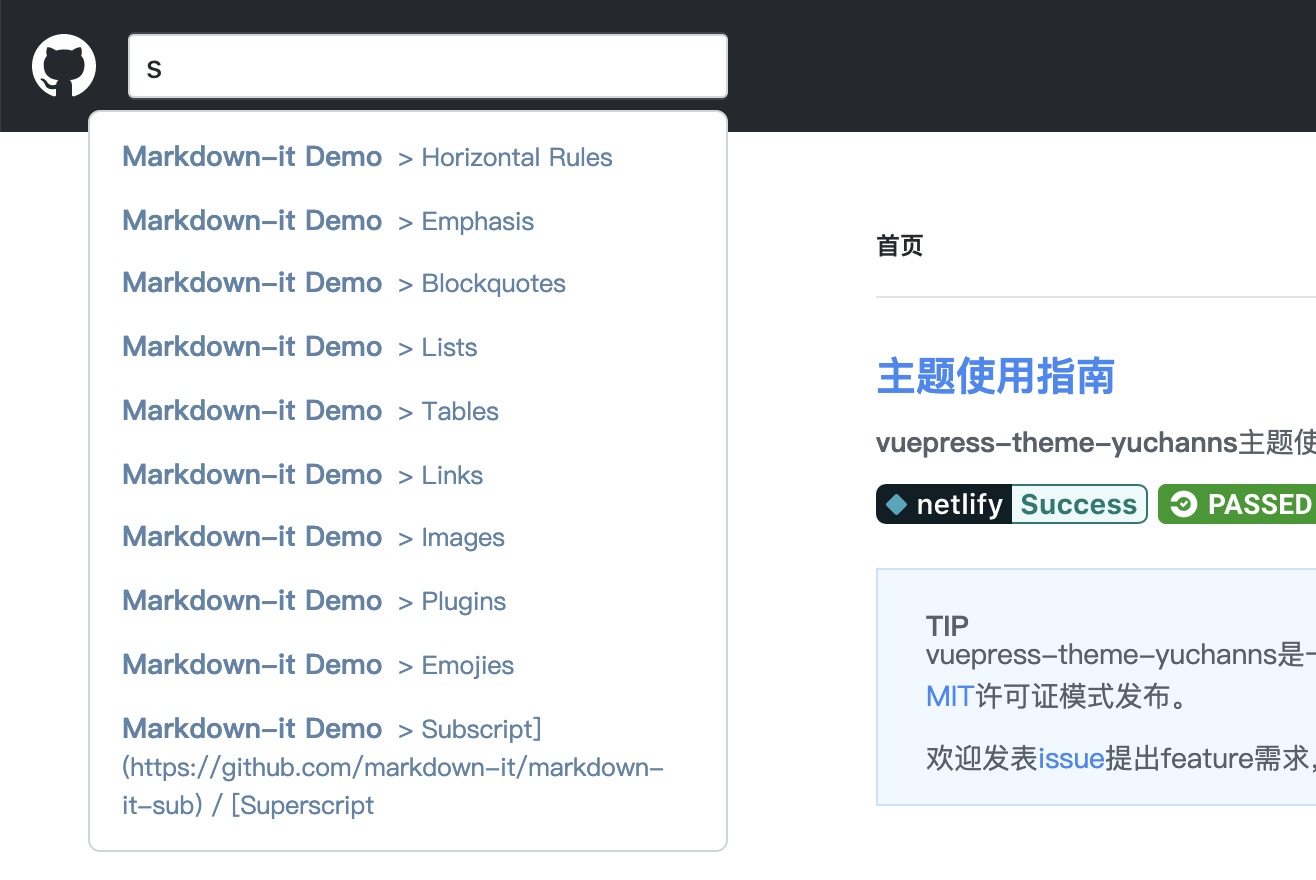Select the Plugins search suggestion
Image resolution: width=1316 pixels, height=880 pixels.
coord(408,601)
